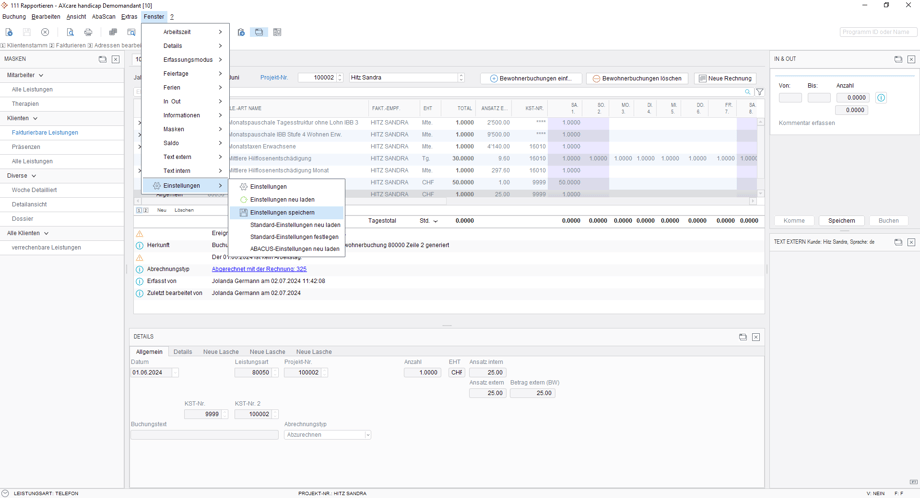Open the Feiertage submenu
The image size is (920, 498).
click(x=186, y=74)
